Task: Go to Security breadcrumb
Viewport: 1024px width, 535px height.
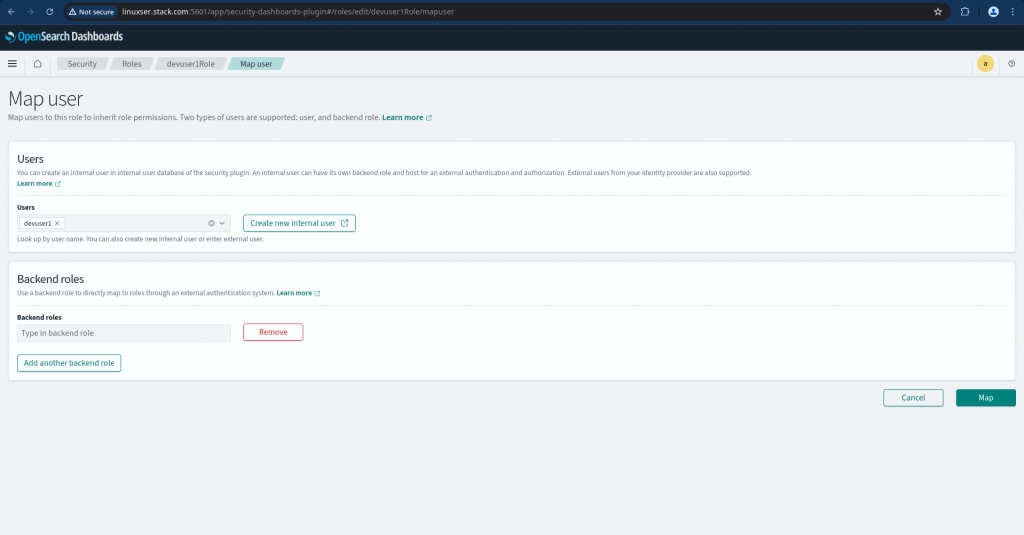Action: click(82, 64)
